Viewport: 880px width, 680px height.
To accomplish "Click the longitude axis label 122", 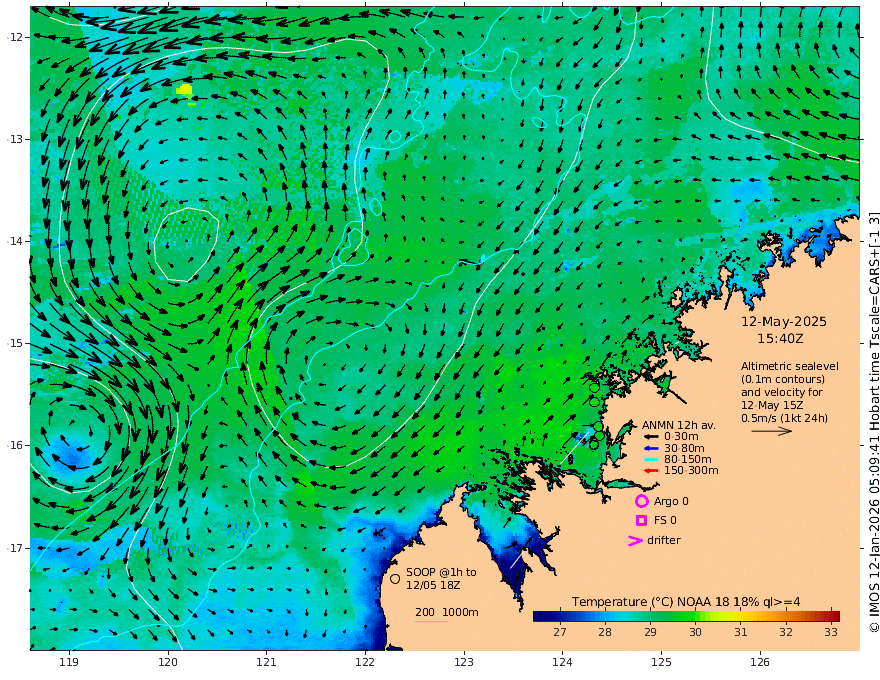I will pos(365,662).
